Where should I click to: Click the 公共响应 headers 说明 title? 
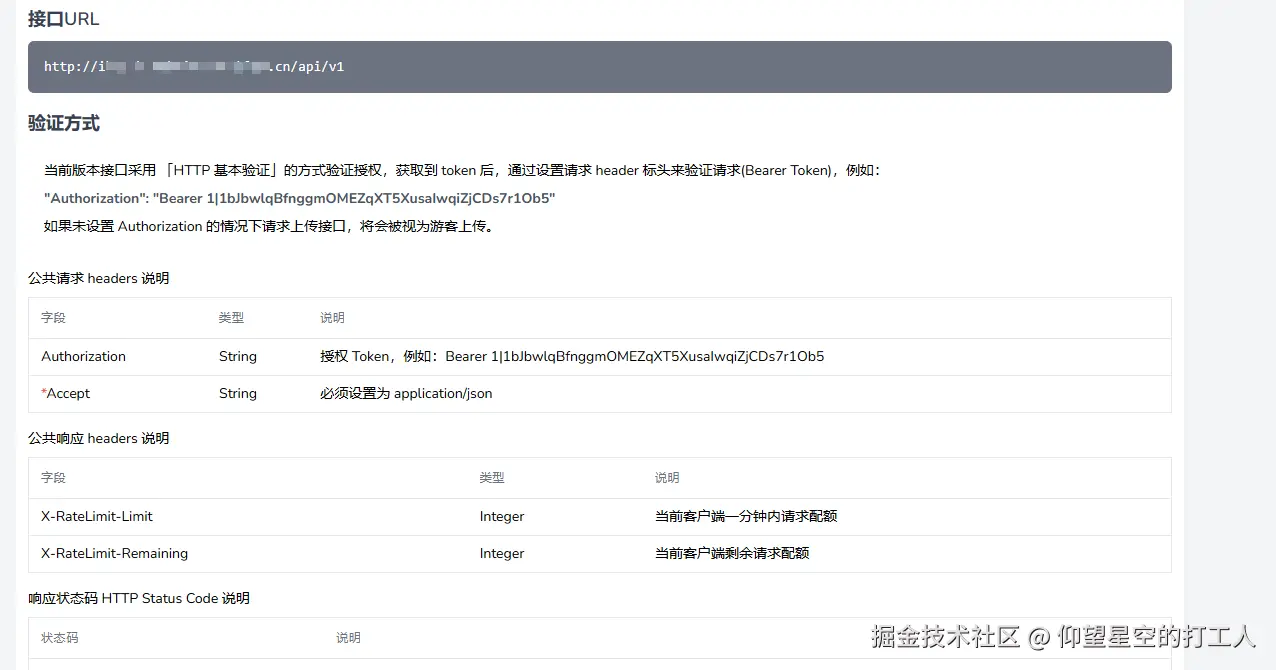tap(99, 438)
